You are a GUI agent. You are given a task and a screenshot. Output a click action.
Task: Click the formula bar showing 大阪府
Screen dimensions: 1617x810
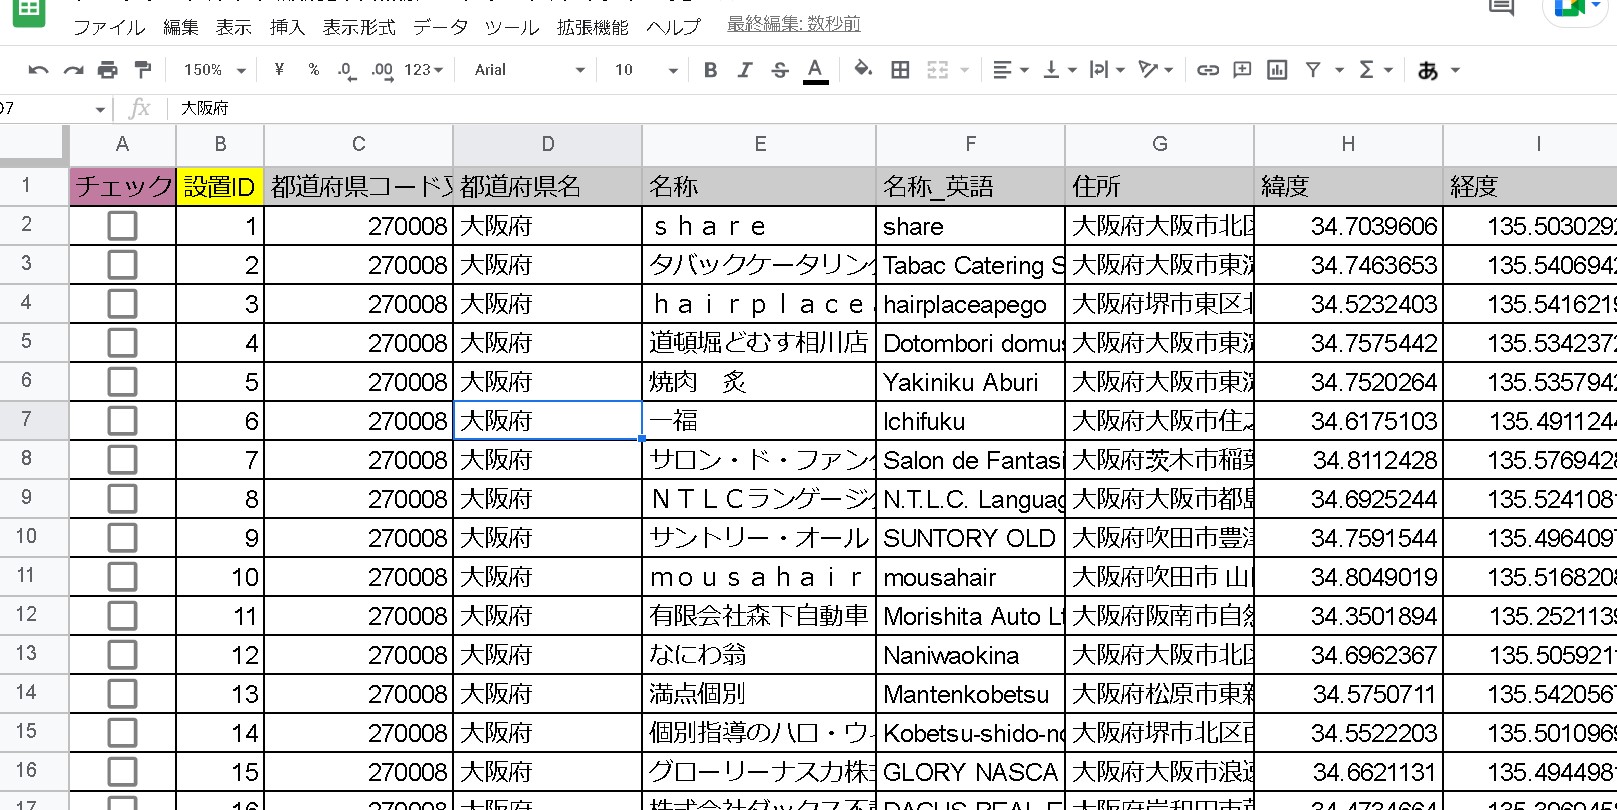(x=890, y=109)
